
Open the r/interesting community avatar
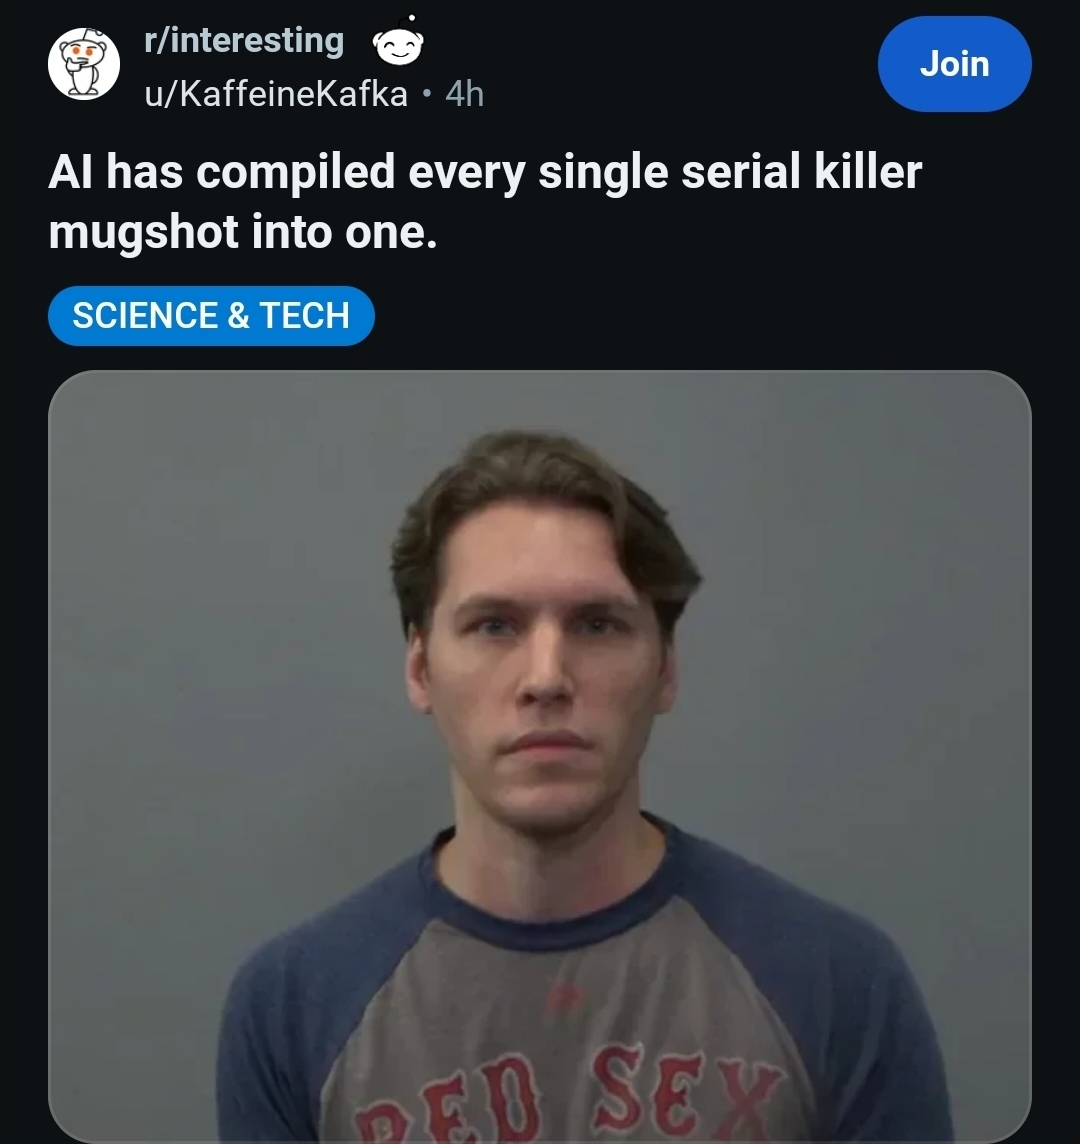coord(84,63)
